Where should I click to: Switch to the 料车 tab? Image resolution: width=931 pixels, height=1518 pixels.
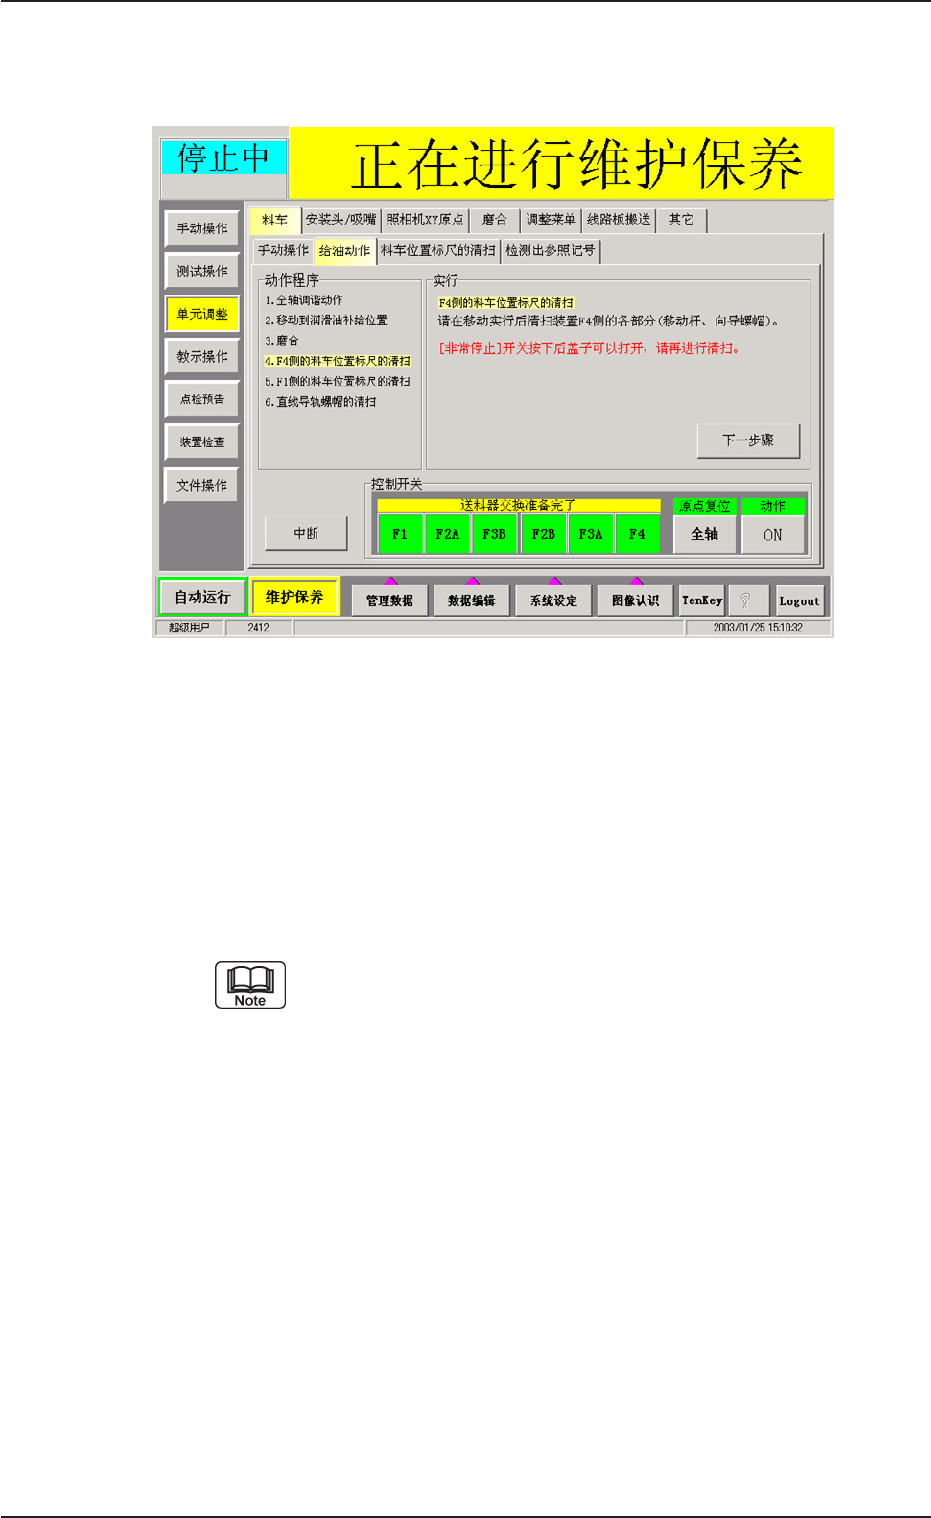tap(275, 220)
